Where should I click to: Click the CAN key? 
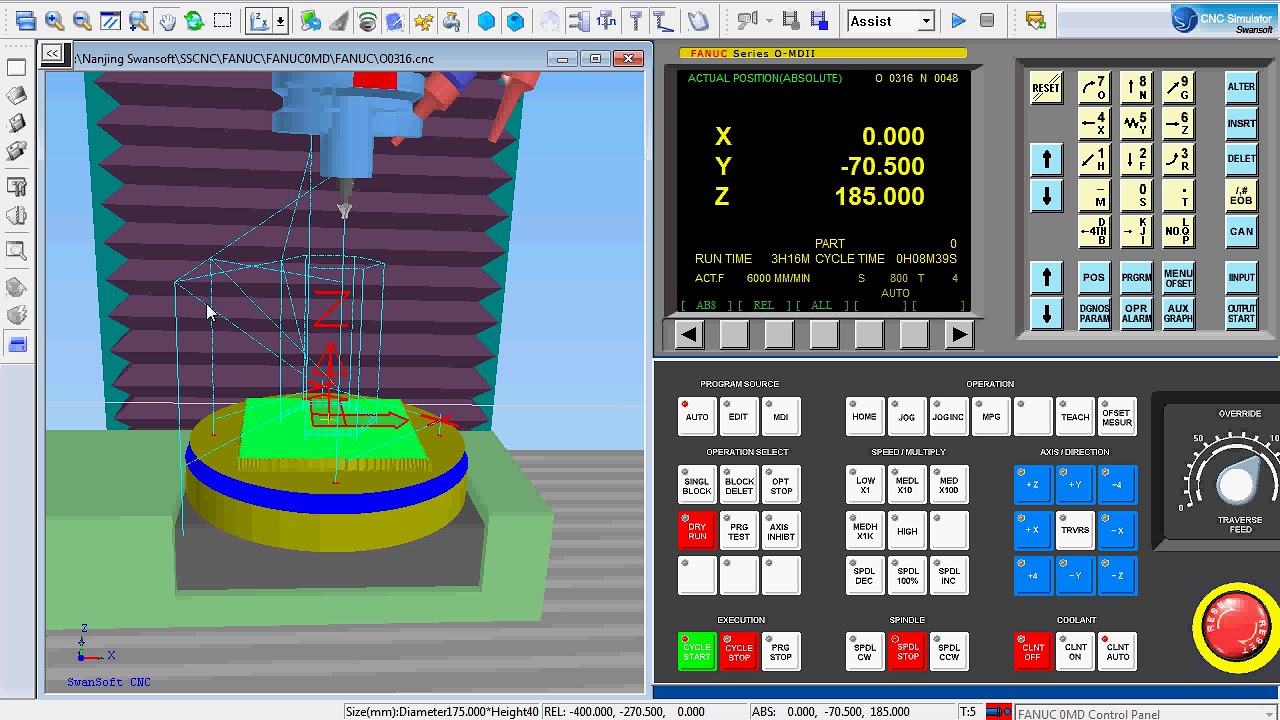[1241, 231]
